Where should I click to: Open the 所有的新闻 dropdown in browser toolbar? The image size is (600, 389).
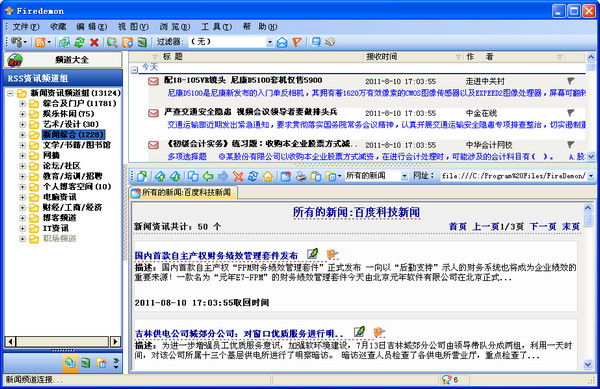click(404, 176)
